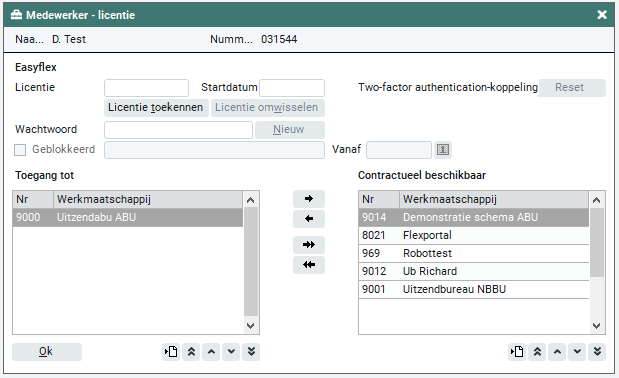Select the Flexportal row
This screenshot has height=378, width=619.
[x=473, y=236]
